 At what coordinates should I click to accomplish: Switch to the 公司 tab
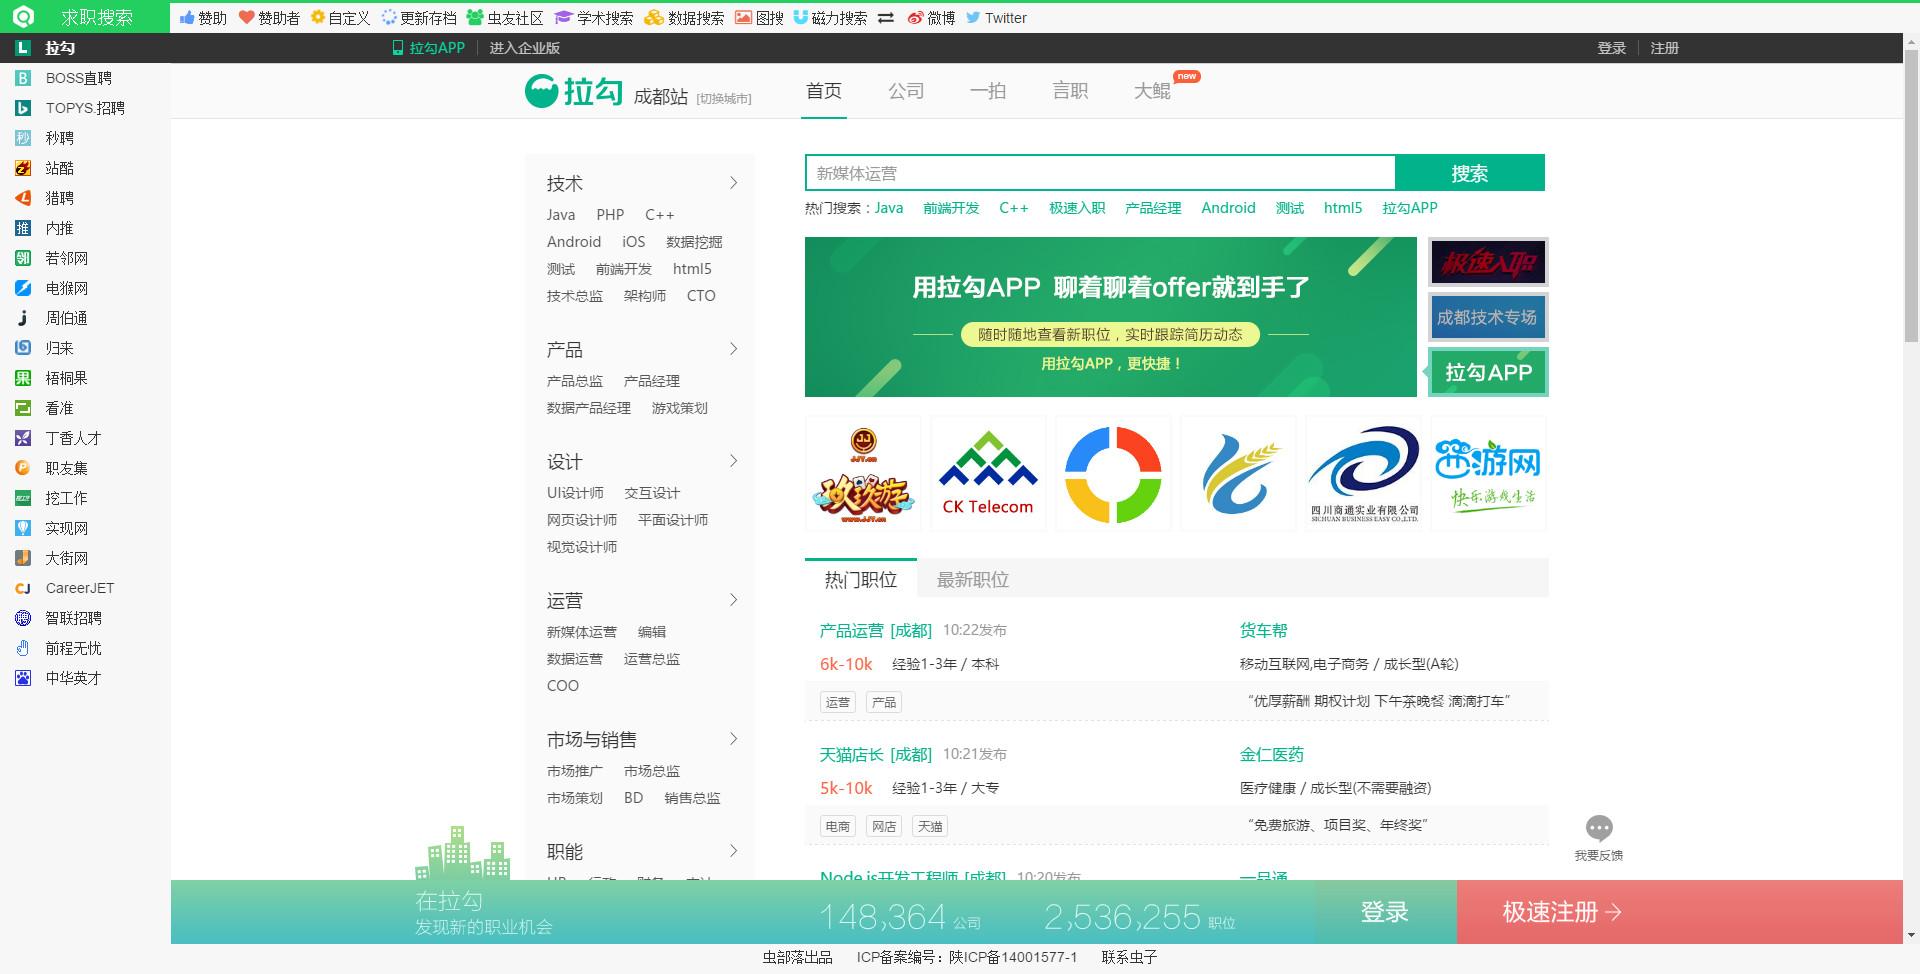905,91
